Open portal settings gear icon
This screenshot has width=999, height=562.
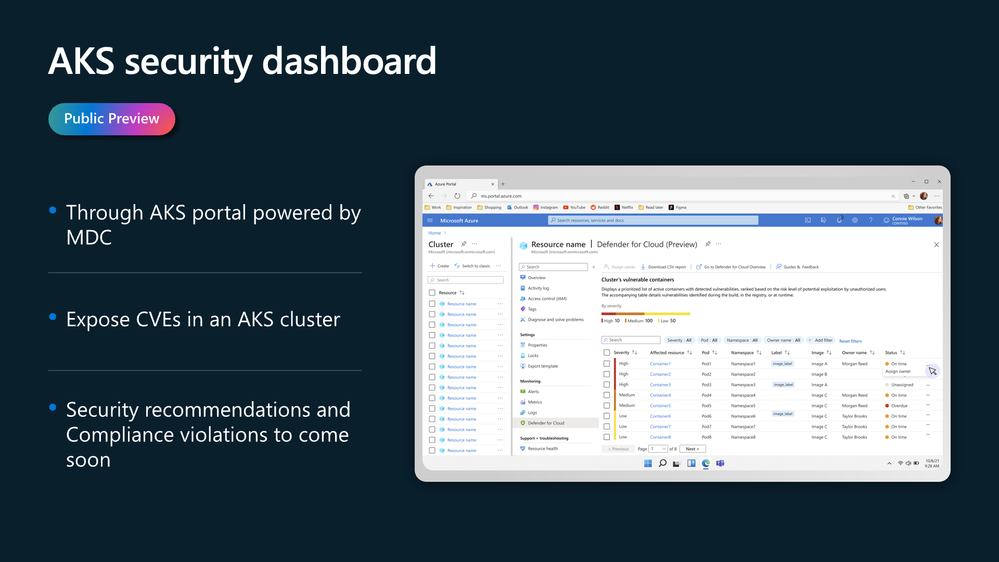(x=855, y=220)
